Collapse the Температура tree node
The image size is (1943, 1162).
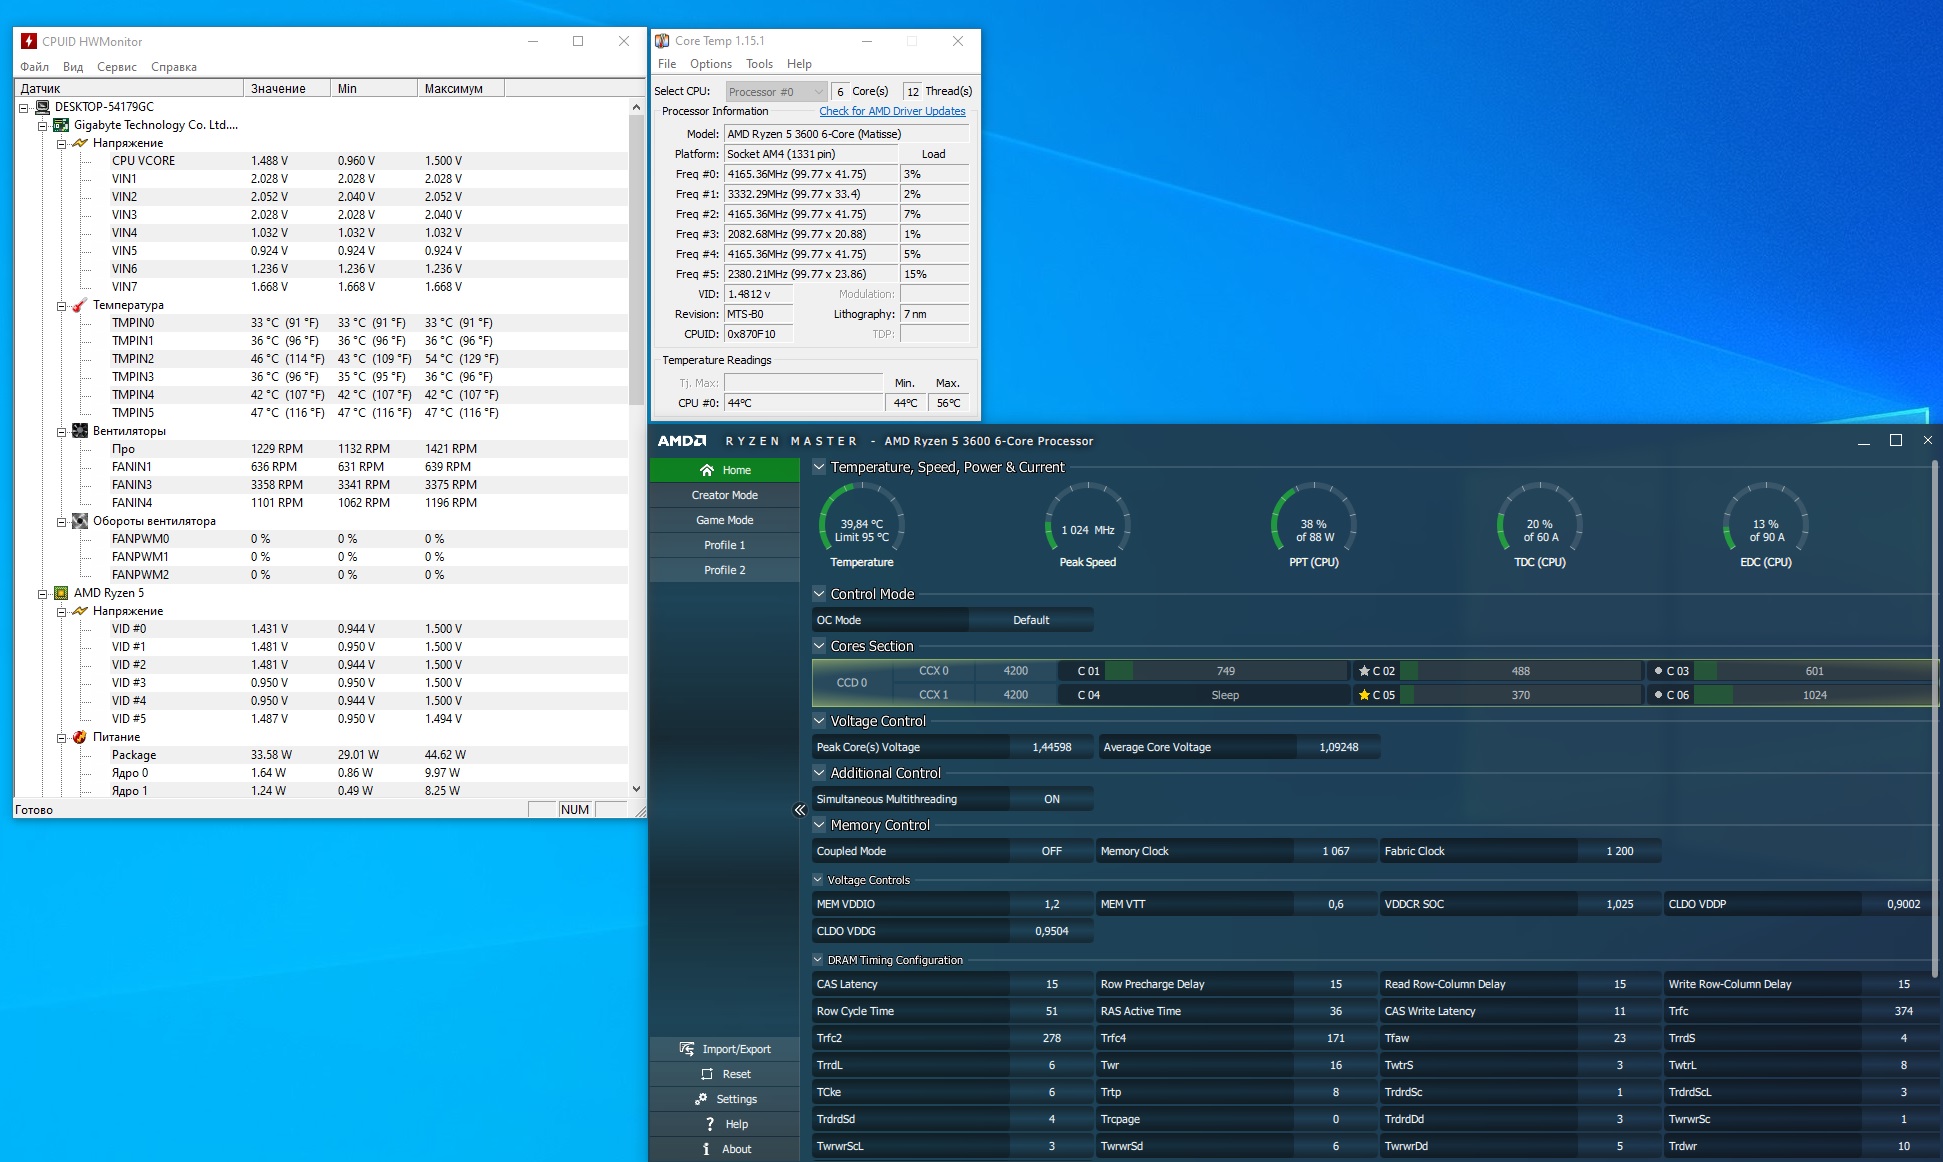click(61, 305)
